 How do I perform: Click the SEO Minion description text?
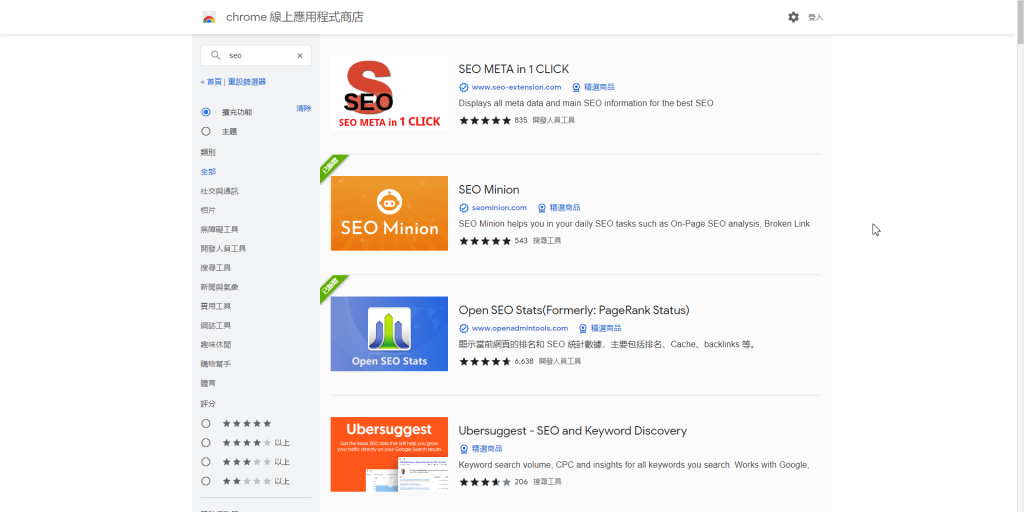pyautogui.click(x=634, y=223)
